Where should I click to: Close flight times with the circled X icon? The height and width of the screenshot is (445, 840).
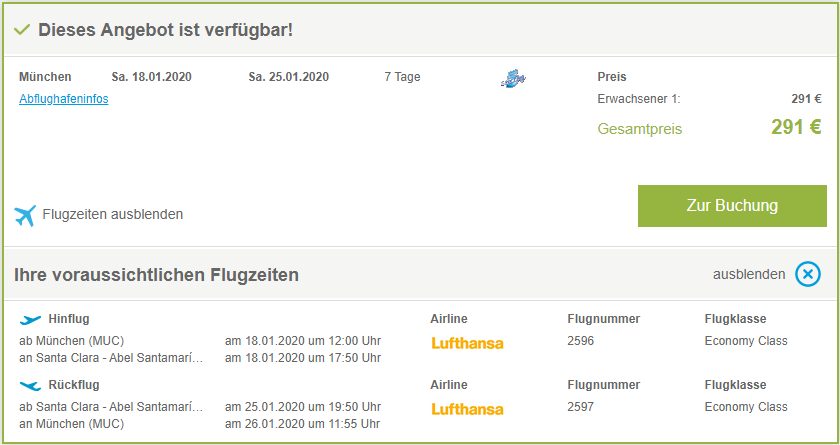808,274
